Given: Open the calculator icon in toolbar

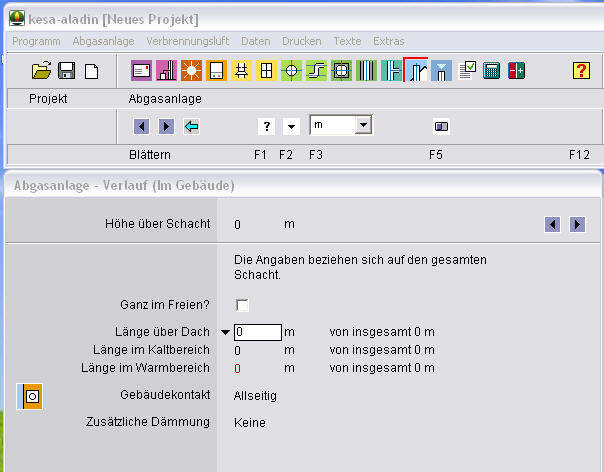Looking at the screenshot, I should [x=491, y=71].
